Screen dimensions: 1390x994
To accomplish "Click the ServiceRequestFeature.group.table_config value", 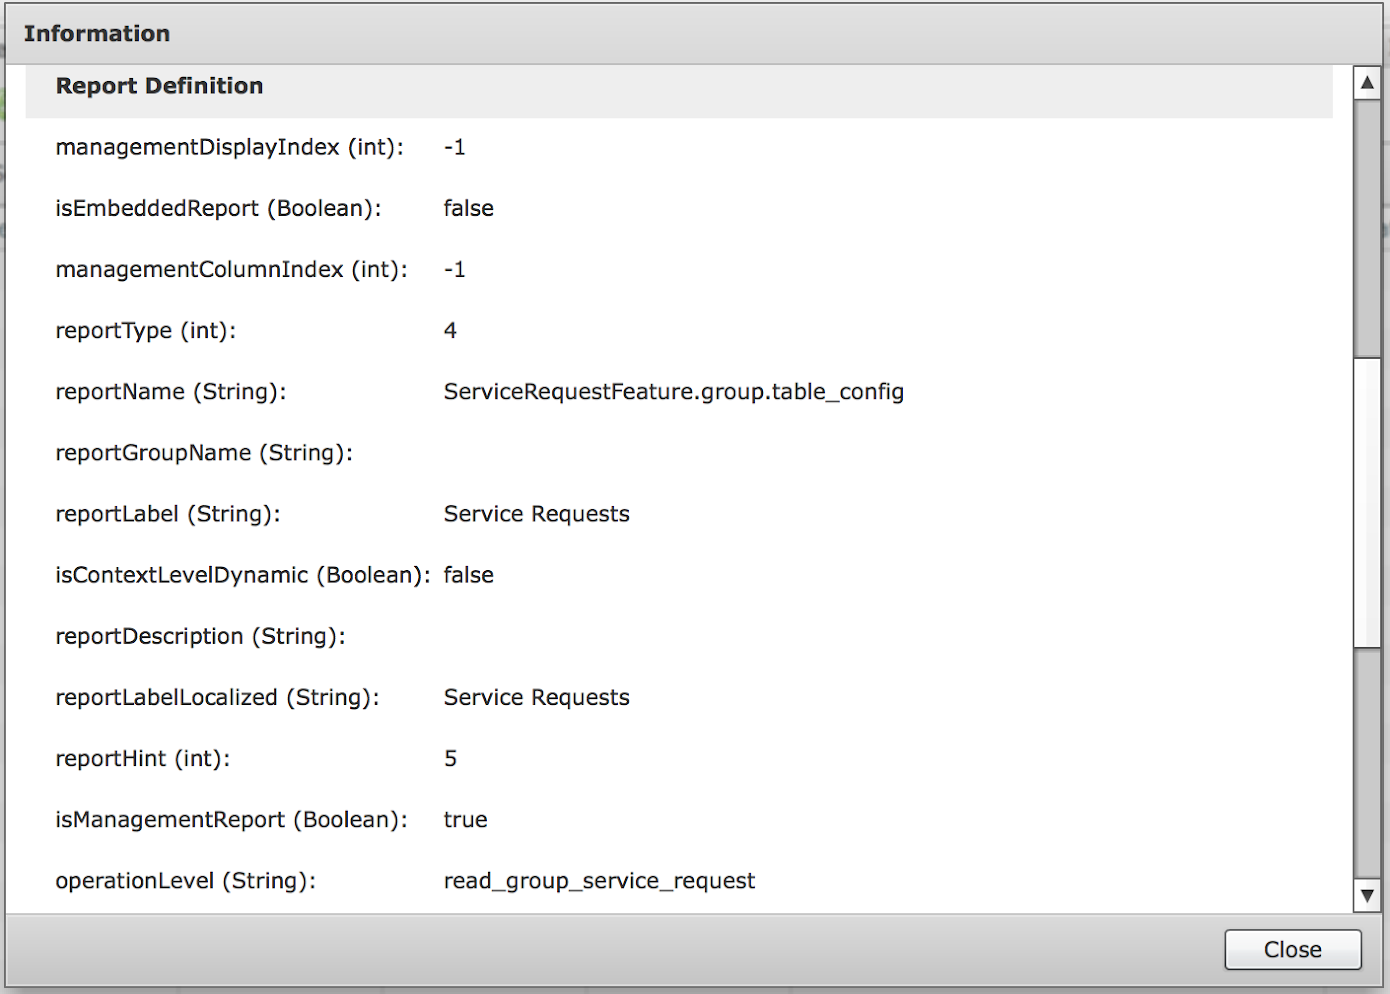I will [x=674, y=392].
